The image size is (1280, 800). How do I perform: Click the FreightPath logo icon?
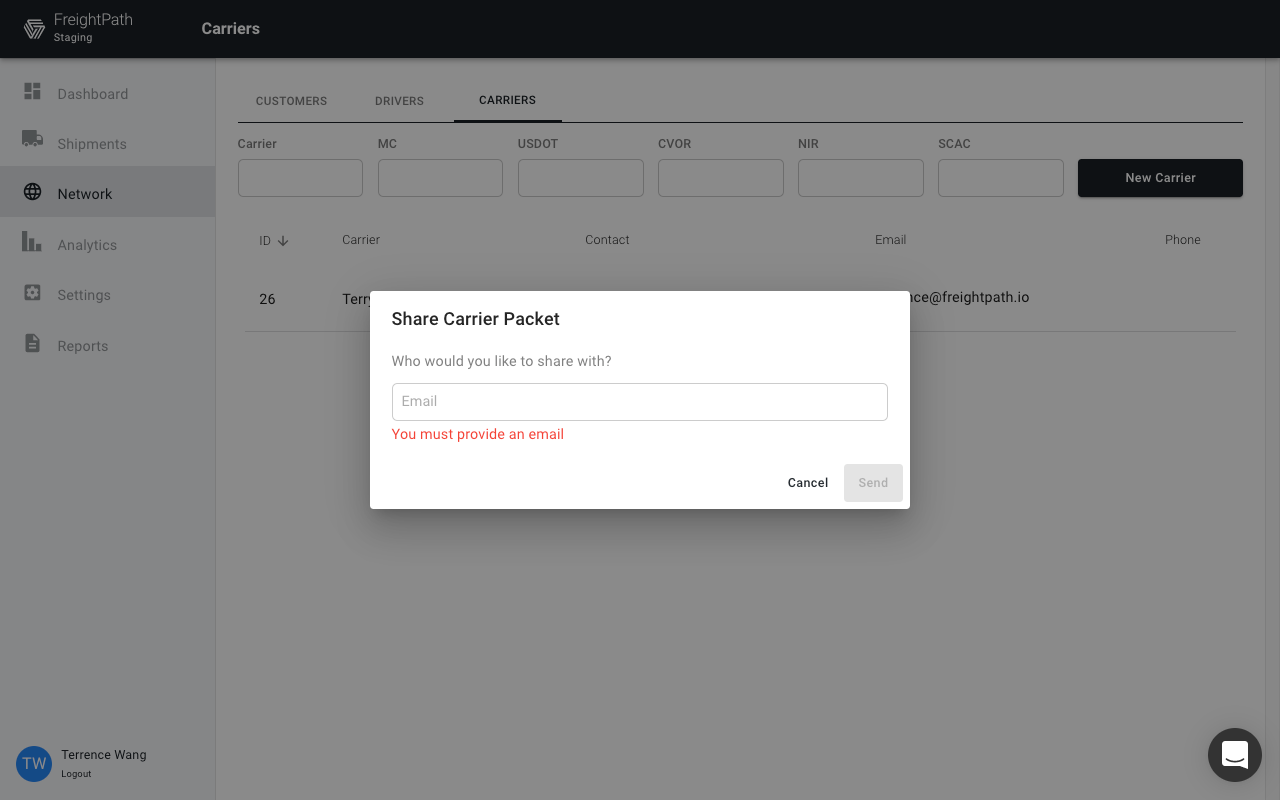[x=34, y=28]
